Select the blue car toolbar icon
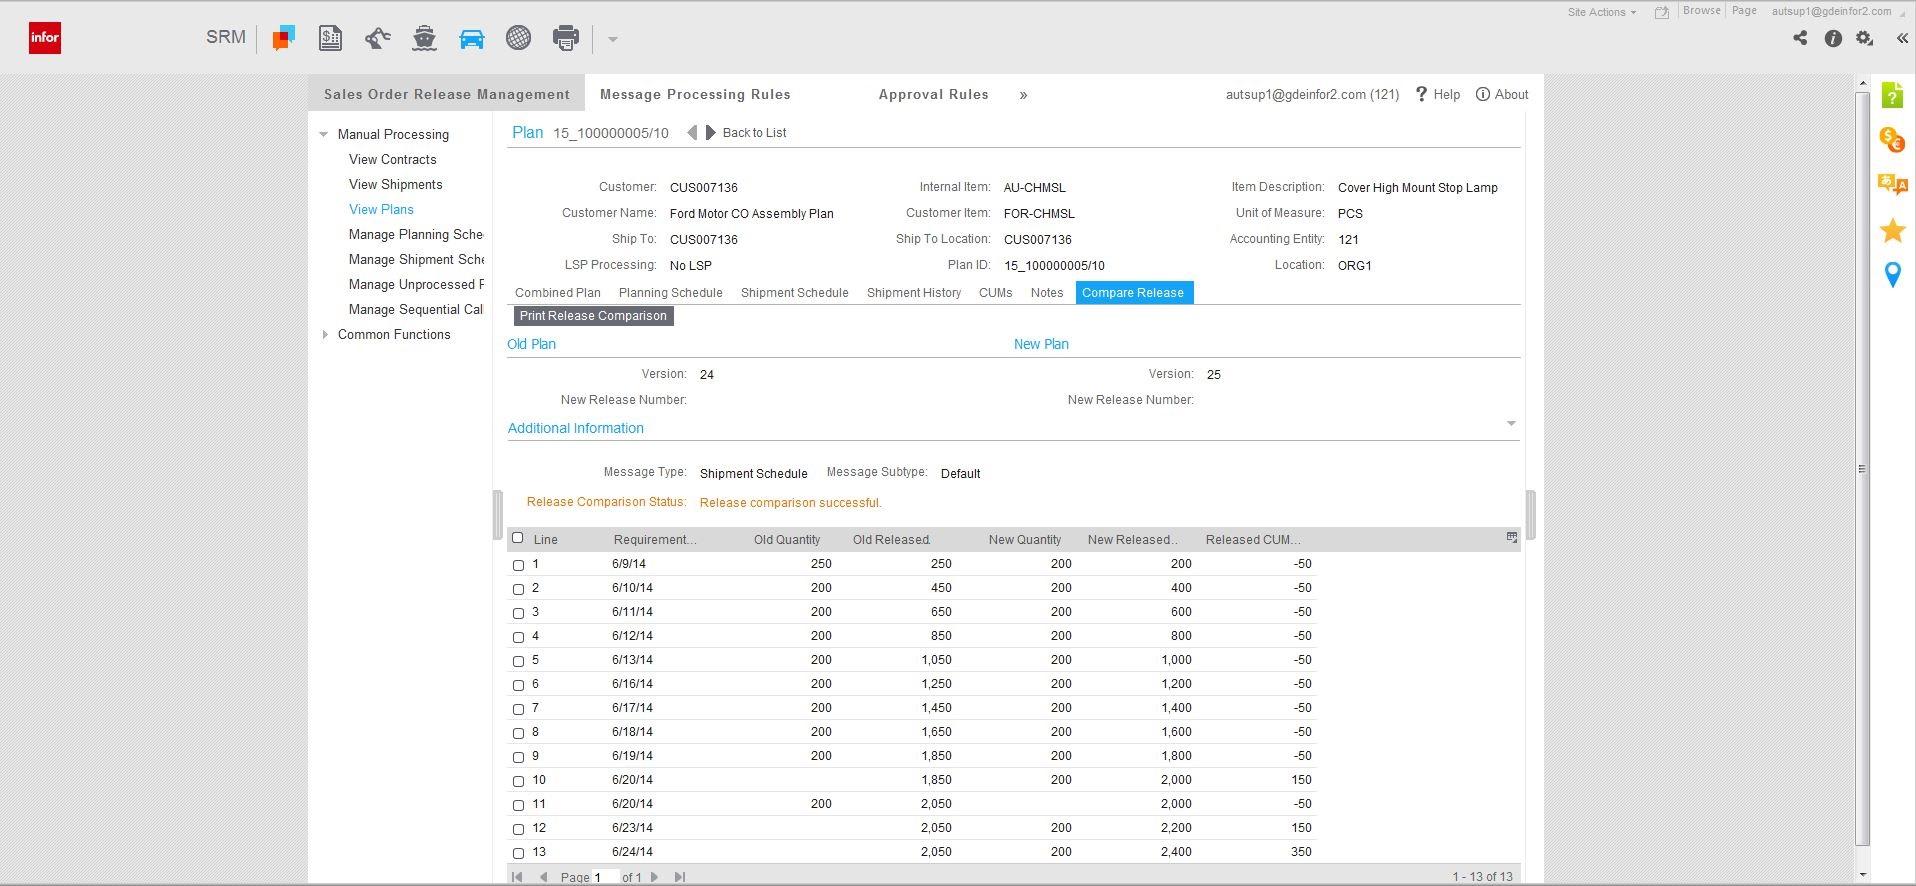The width and height of the screenshot is (1916, 886). [x=471, y=39]
